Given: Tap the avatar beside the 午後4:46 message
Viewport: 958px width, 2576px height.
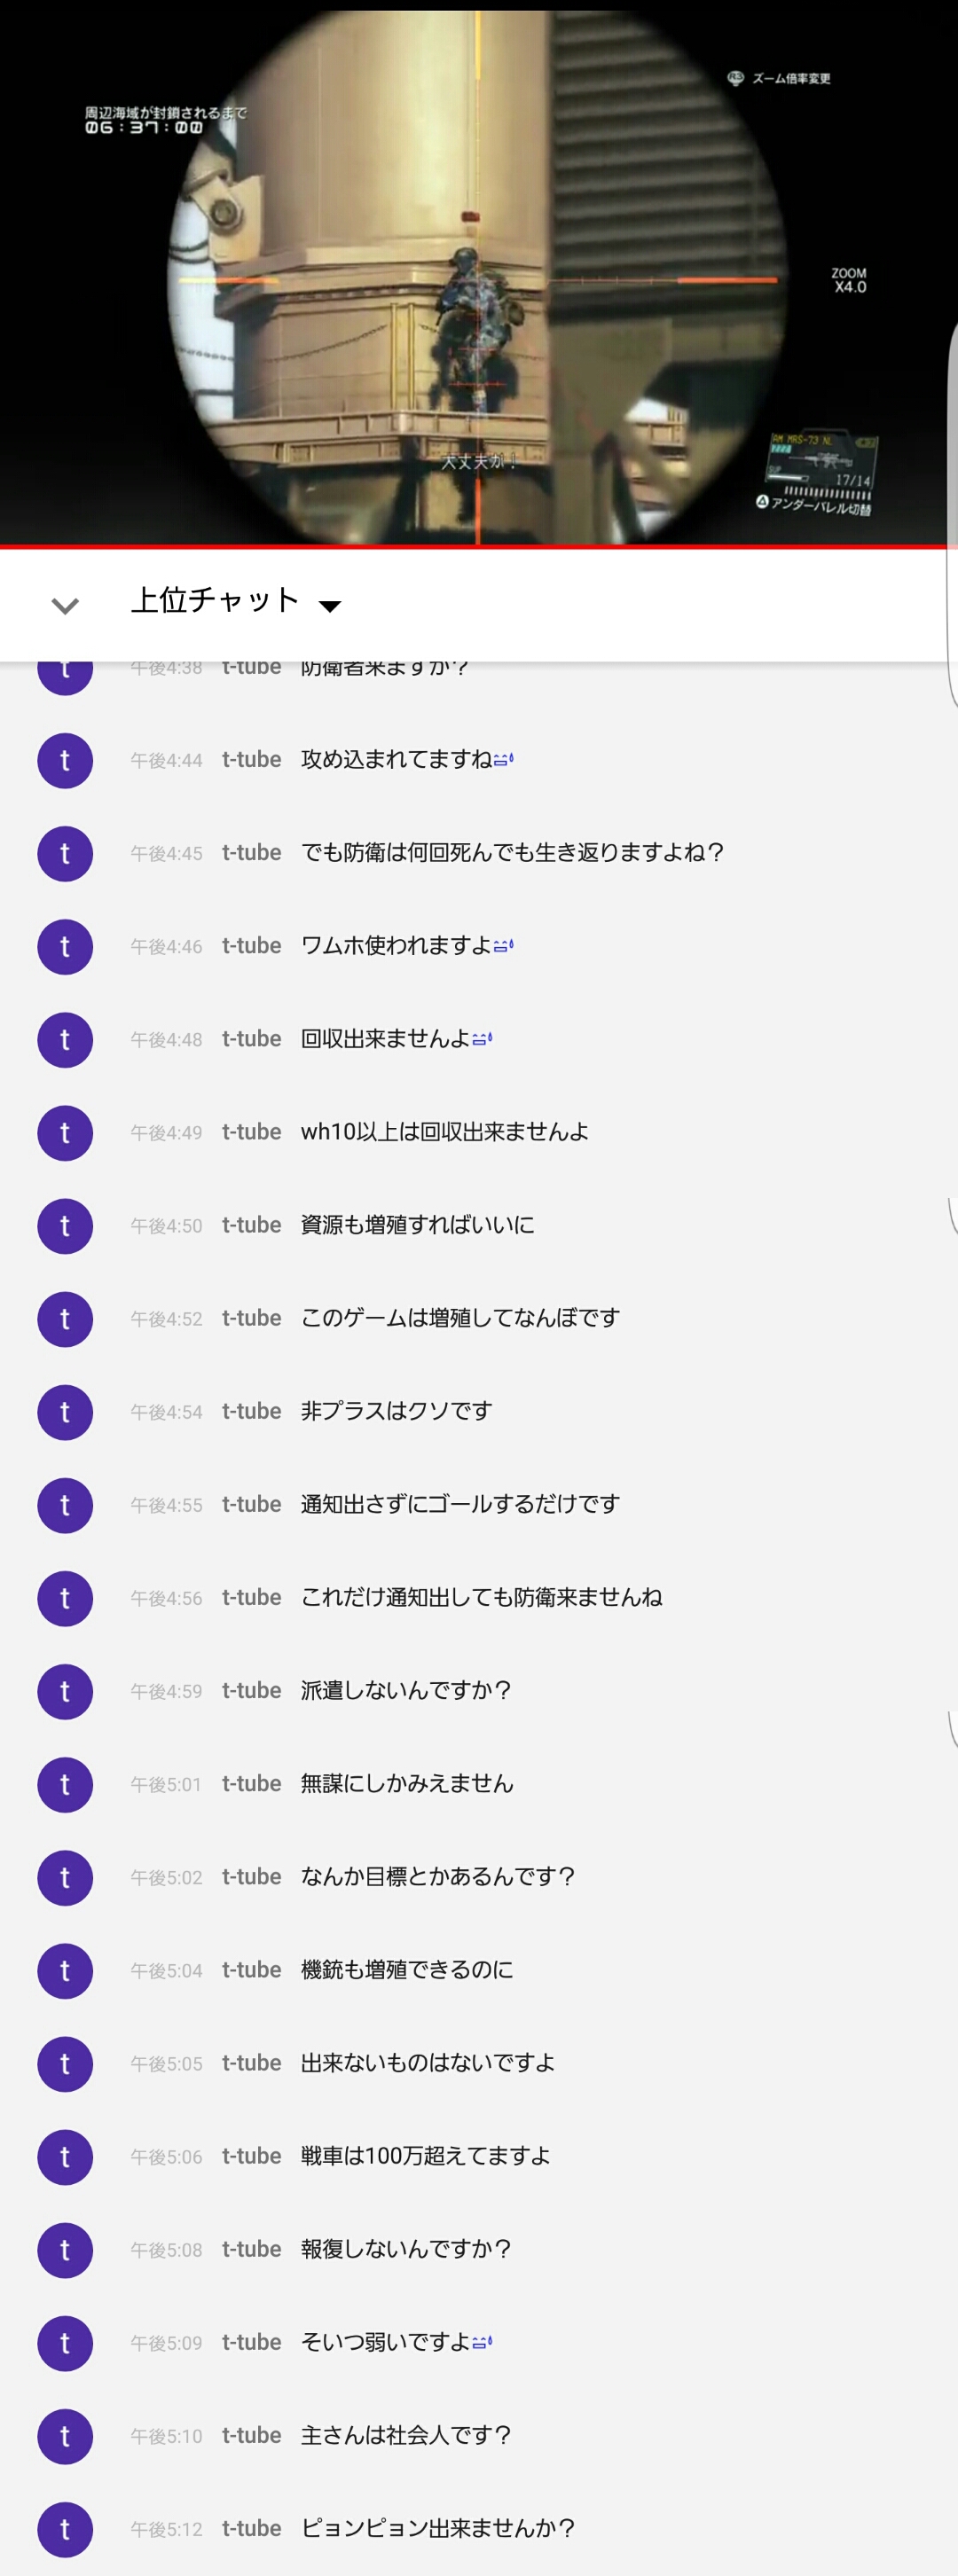Looking at the screenshot, I should coord(65,946).
